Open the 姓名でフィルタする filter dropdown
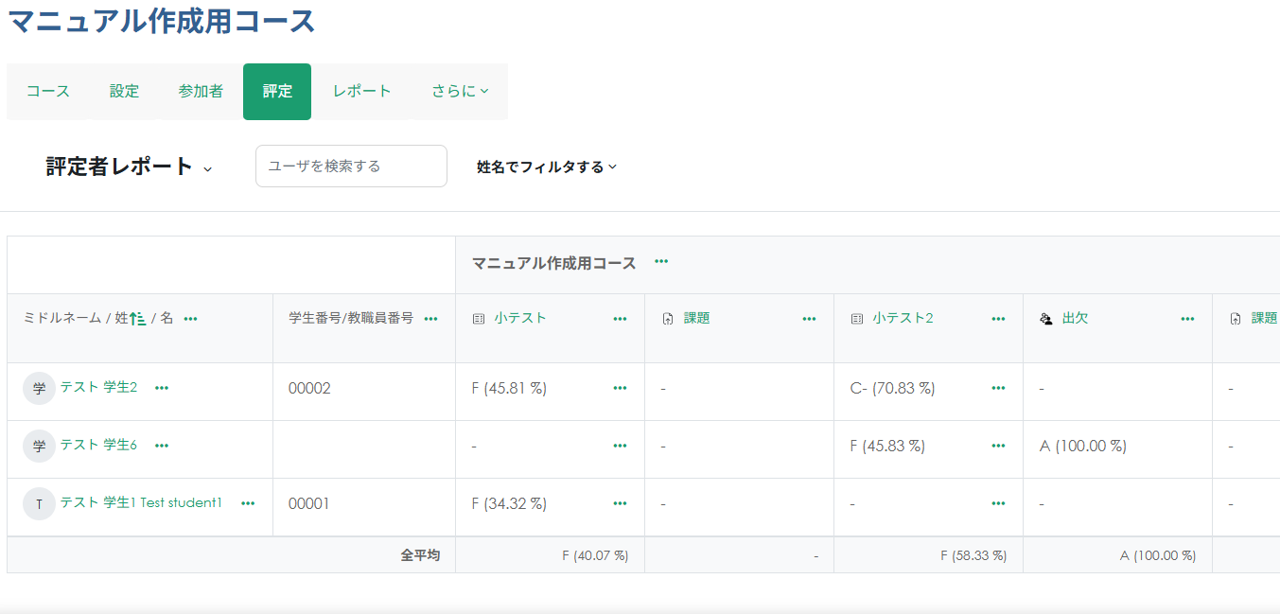The width and height of the screenshot is (1280, 614). (547, 167)
